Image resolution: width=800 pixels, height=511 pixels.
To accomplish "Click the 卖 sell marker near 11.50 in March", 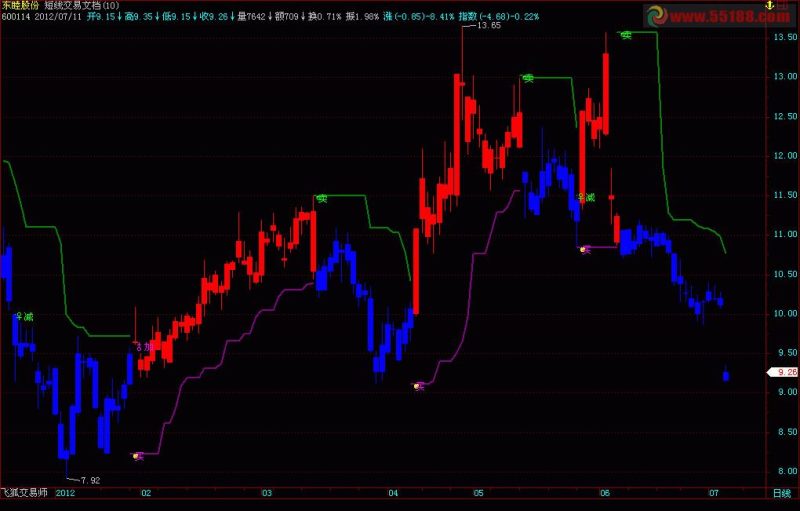I will [x=321, y=198].
